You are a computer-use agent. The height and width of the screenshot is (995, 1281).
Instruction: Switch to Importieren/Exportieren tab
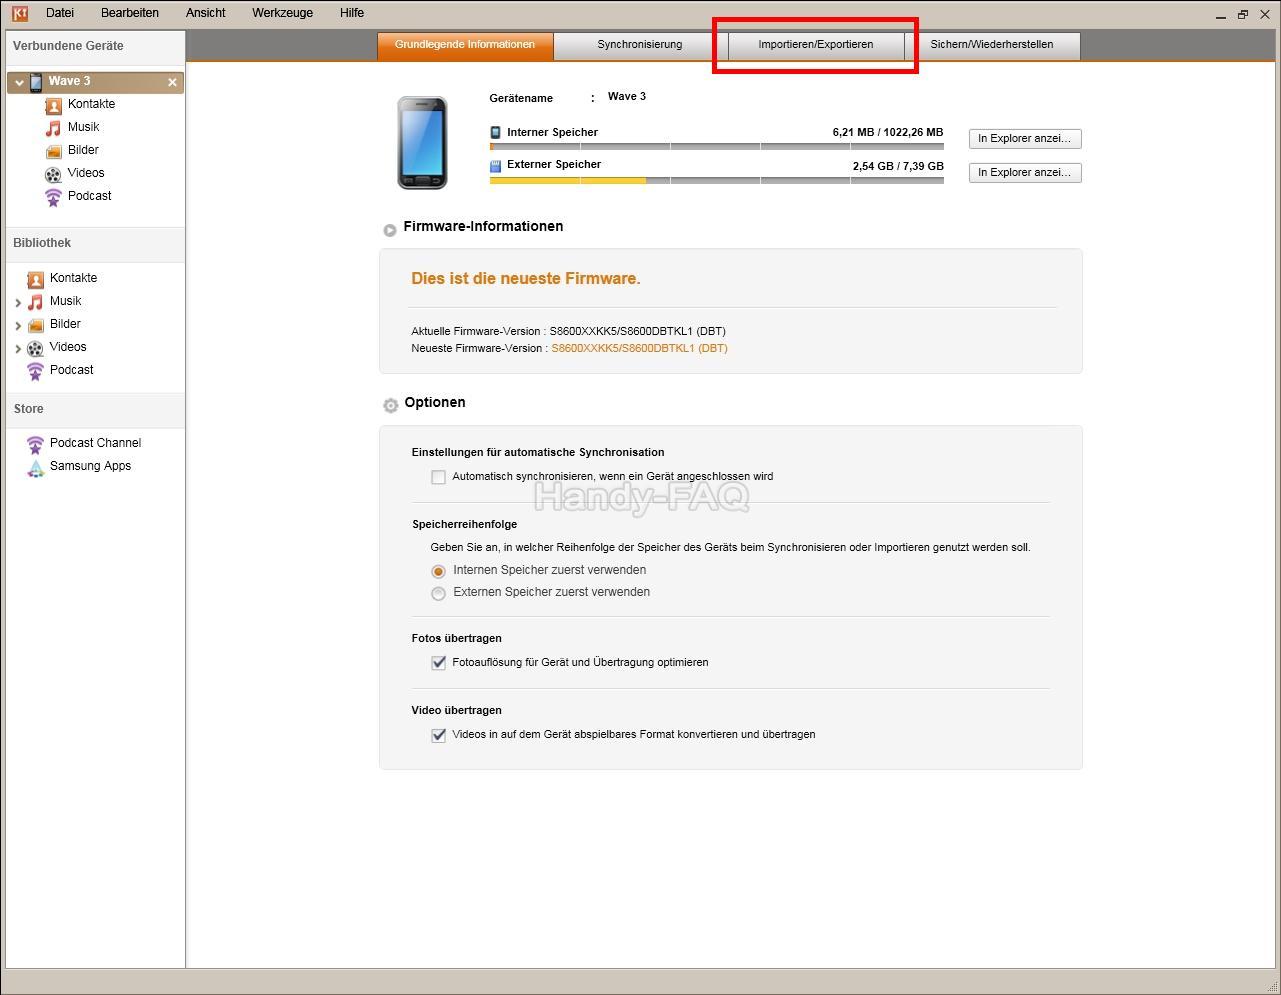pos(816,45)
